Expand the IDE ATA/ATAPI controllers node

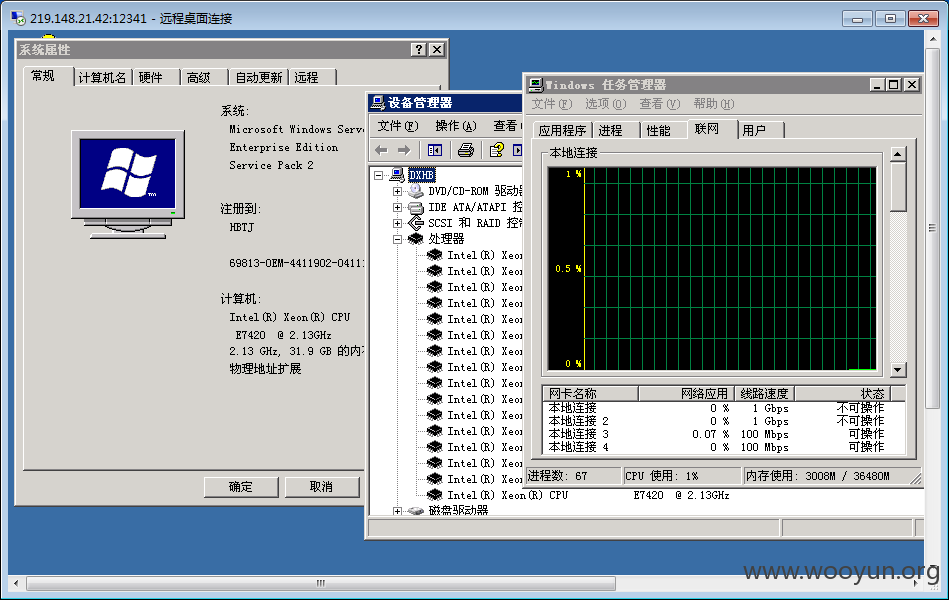click(x=397, y=207)
